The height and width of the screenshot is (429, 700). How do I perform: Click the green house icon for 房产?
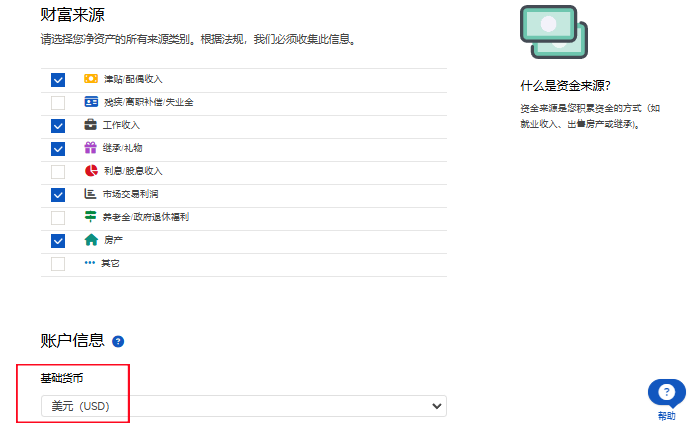(x=91, y=240)
